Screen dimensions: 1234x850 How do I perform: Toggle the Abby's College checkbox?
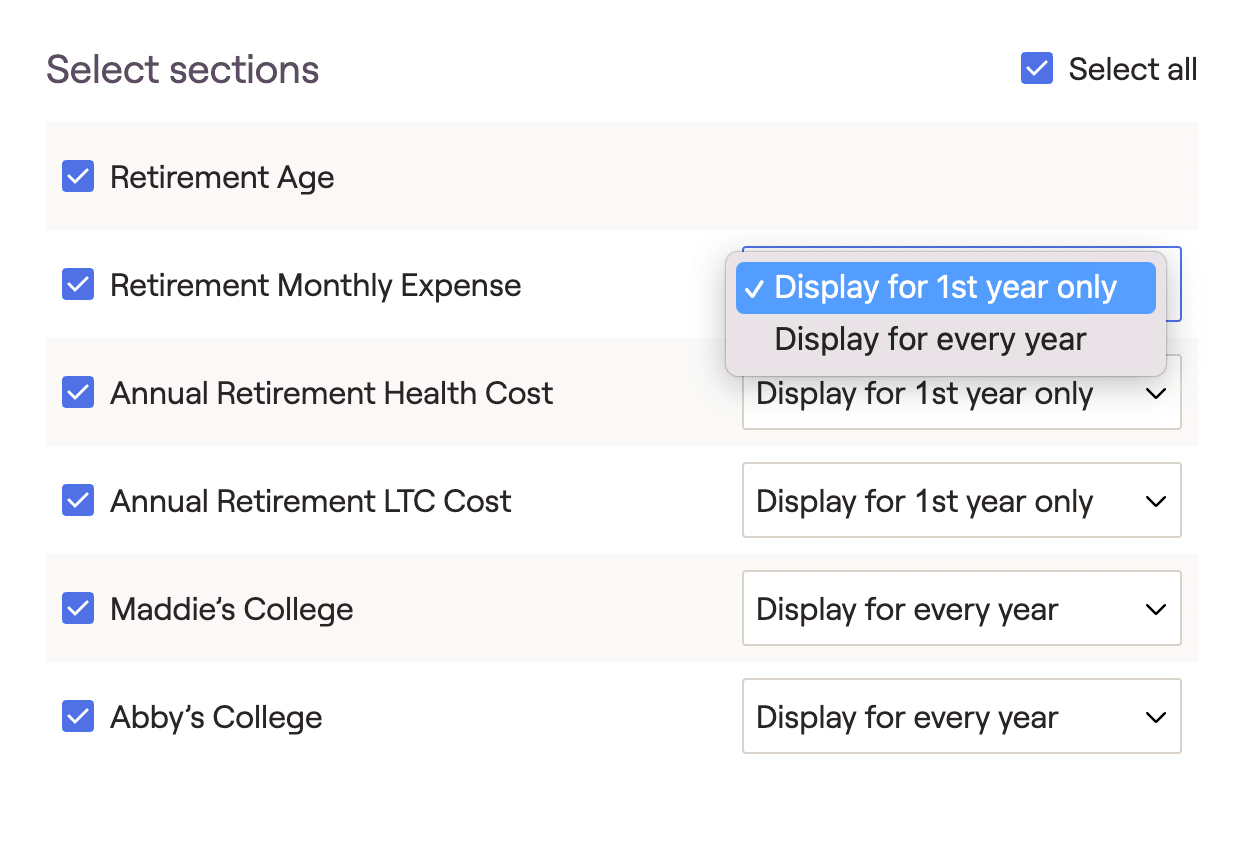tap(78, 717)
